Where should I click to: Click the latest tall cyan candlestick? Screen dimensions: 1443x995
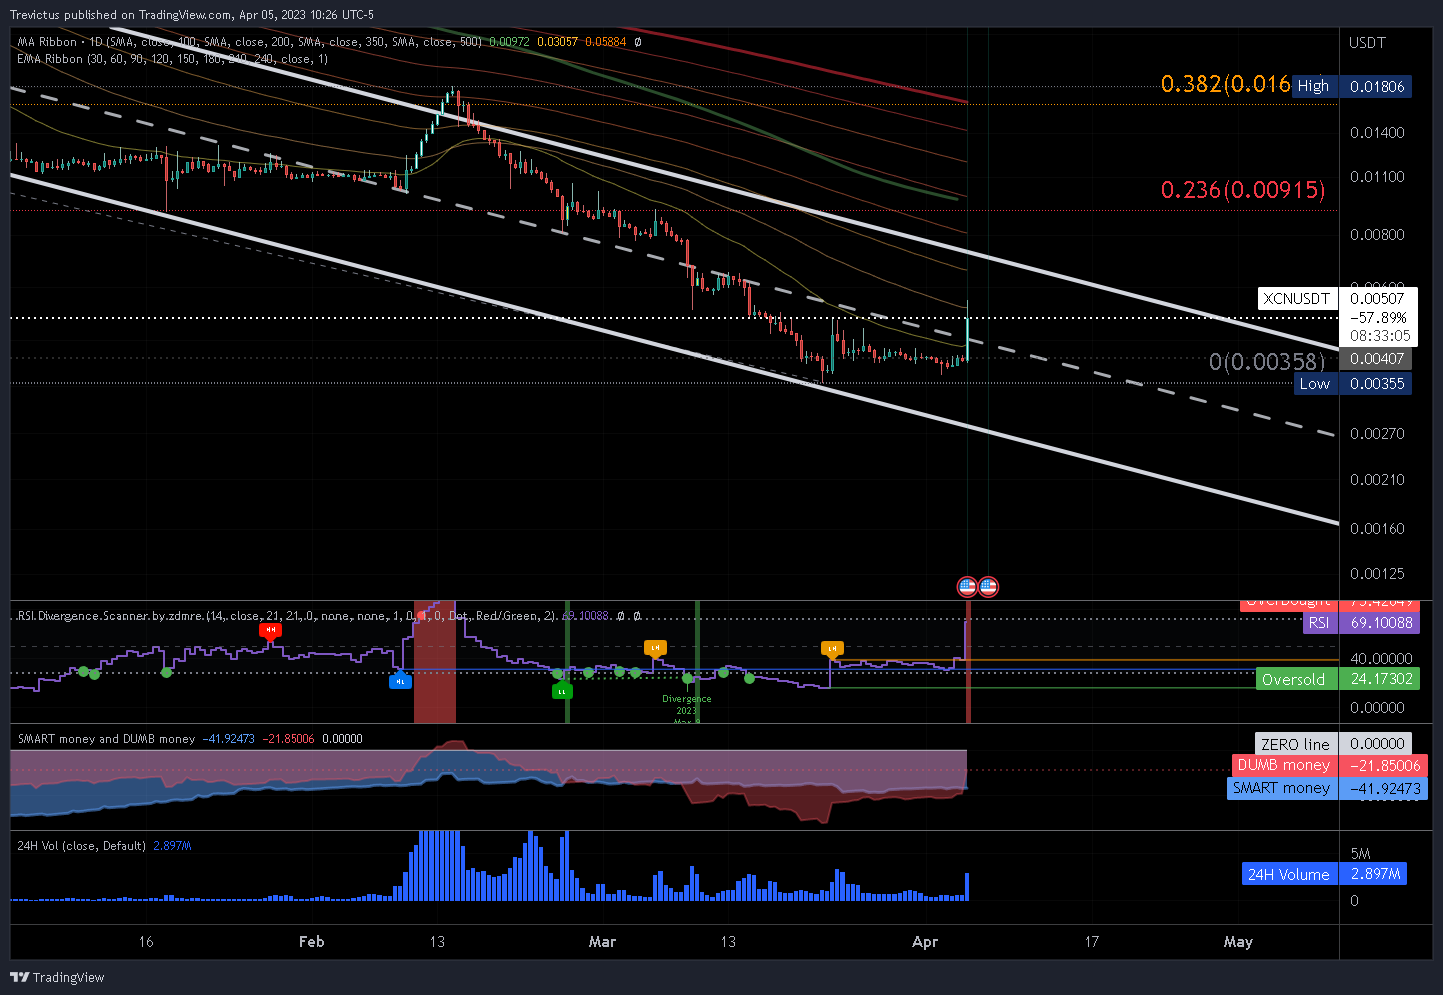pyautogui.click(x=968, y=331)
